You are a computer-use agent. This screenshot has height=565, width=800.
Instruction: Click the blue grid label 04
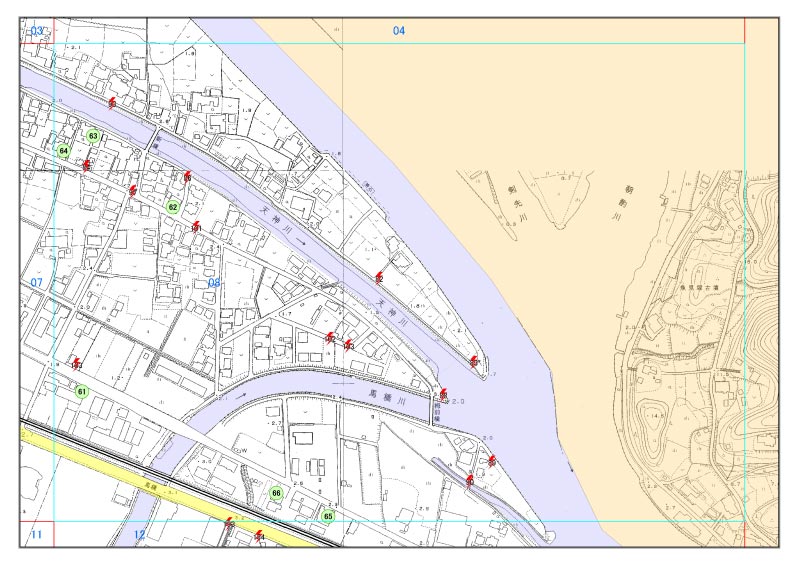tap(399, 31)
